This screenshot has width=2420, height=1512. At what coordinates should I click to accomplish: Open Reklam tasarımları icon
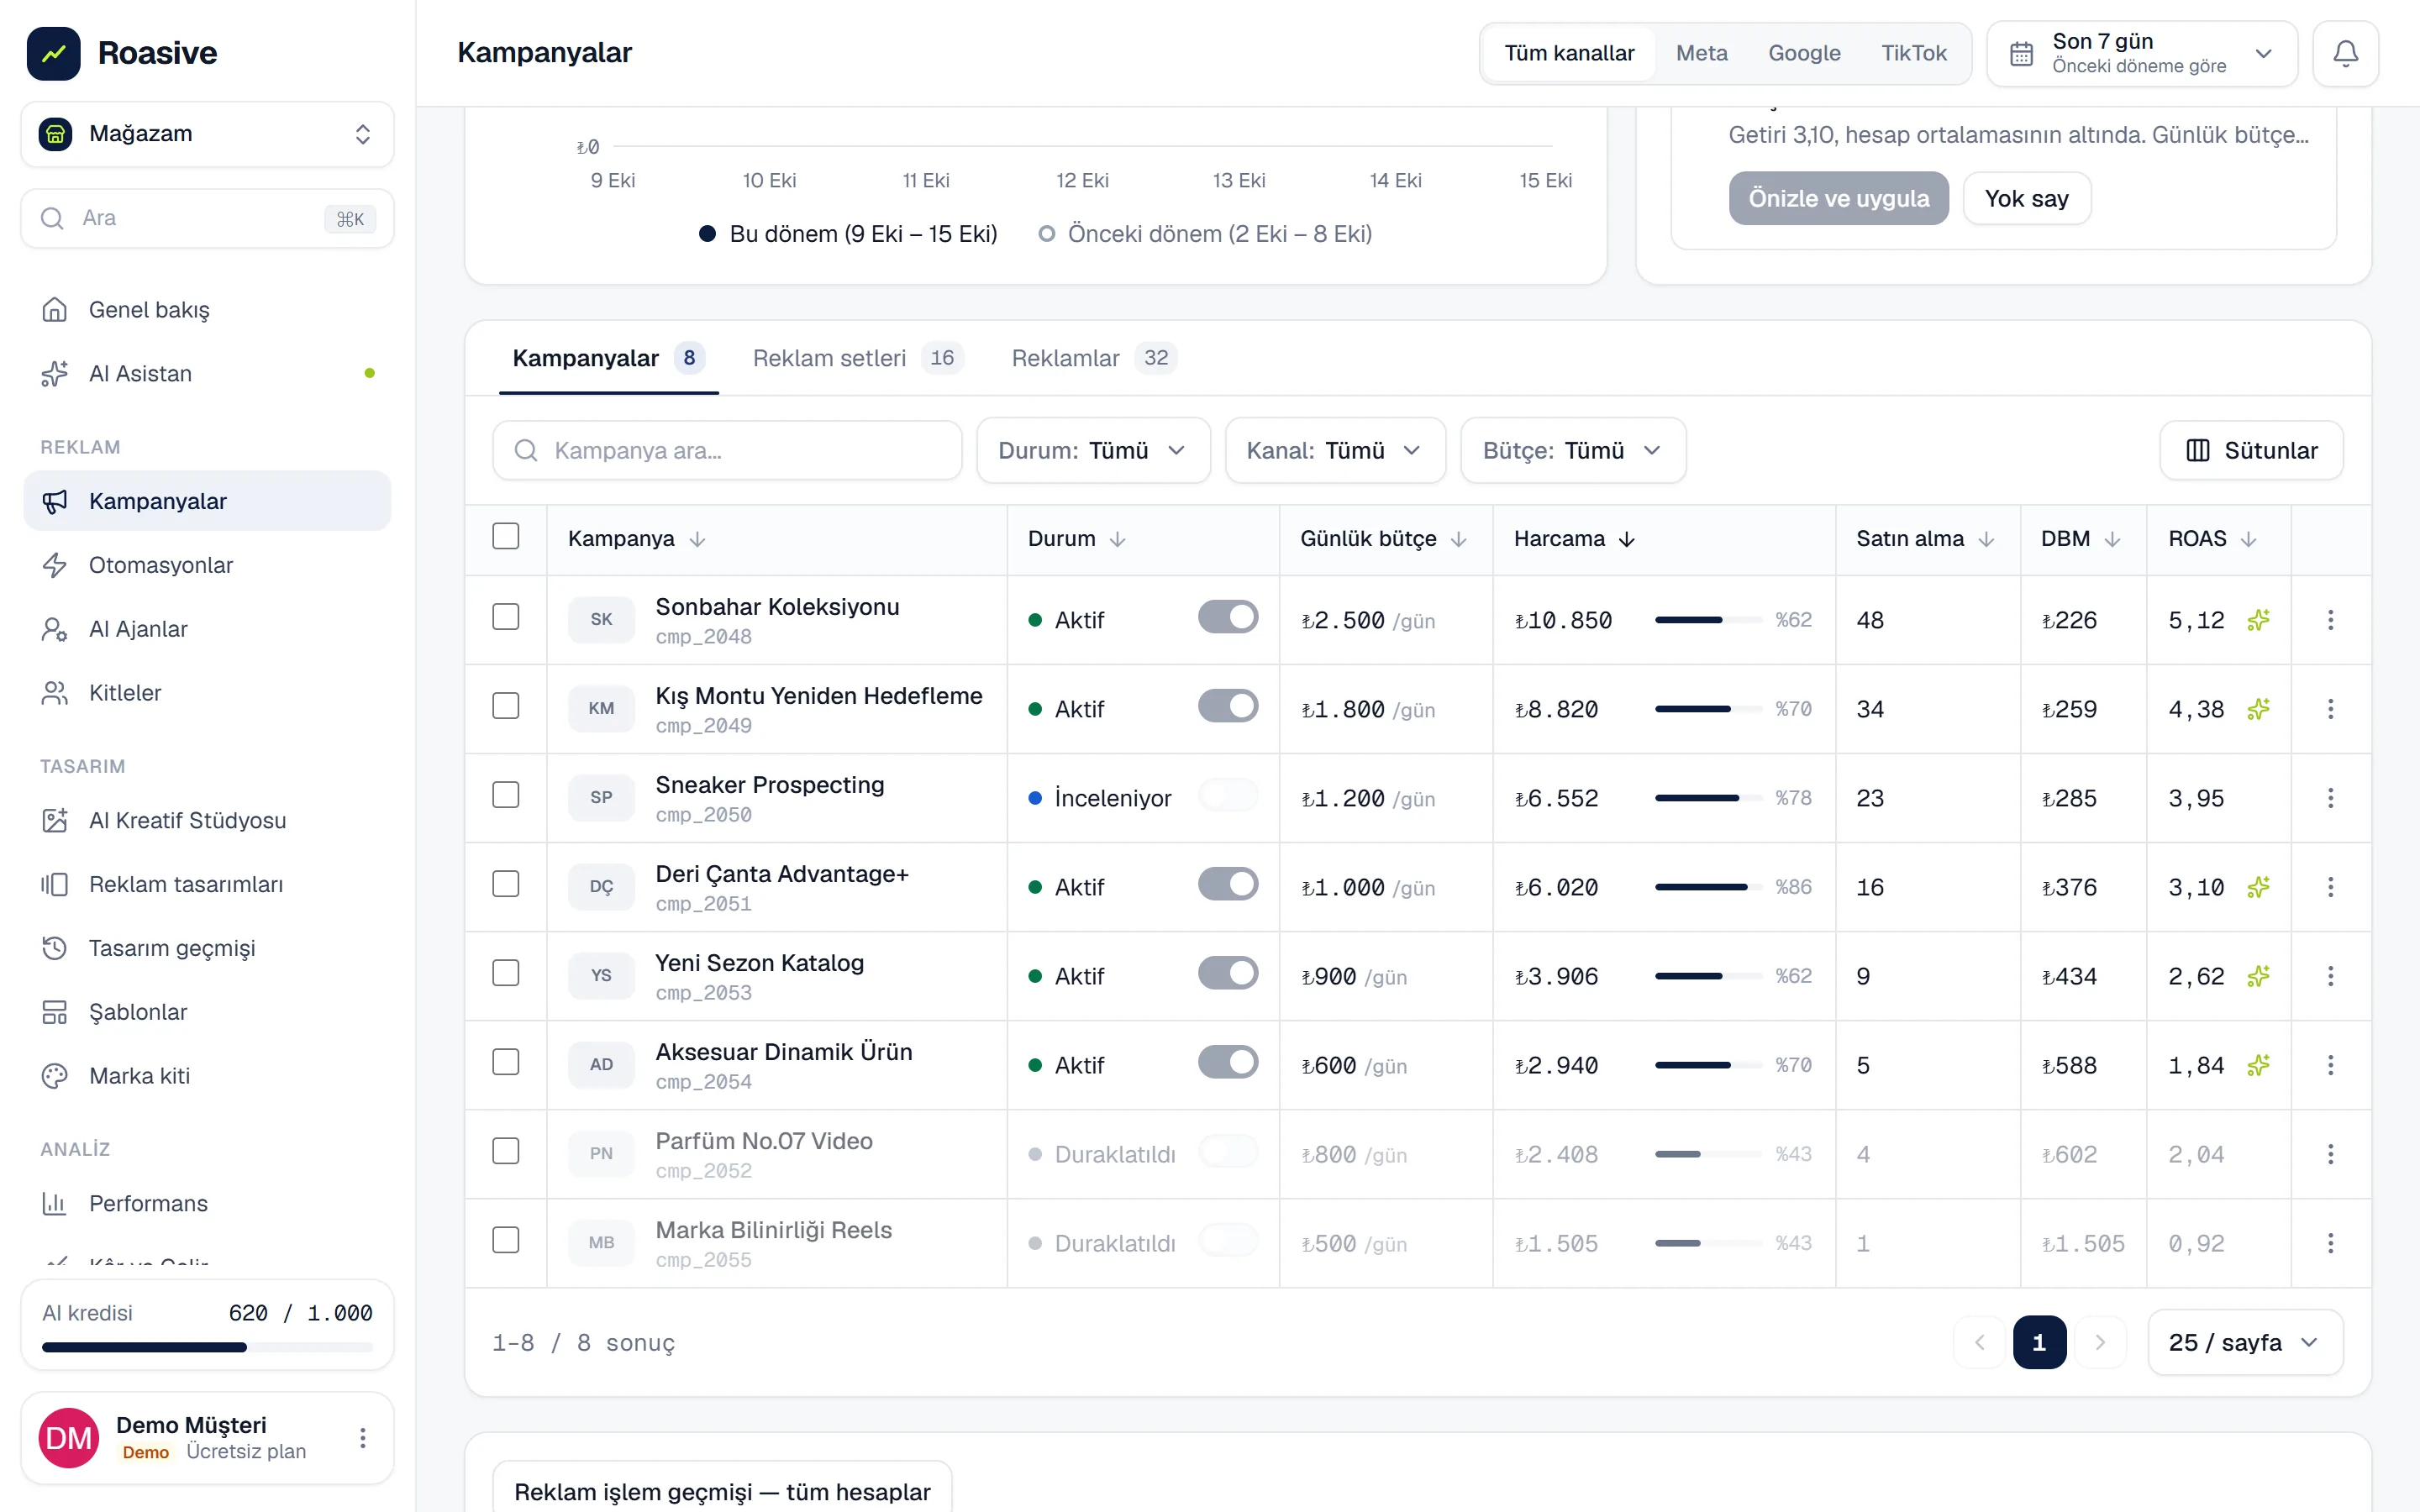pyautogui.click(x=54, y=884)
